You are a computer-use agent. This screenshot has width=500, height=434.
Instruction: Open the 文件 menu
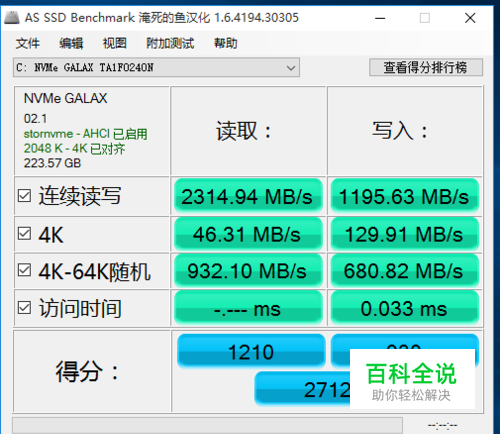tap(28, 43)
